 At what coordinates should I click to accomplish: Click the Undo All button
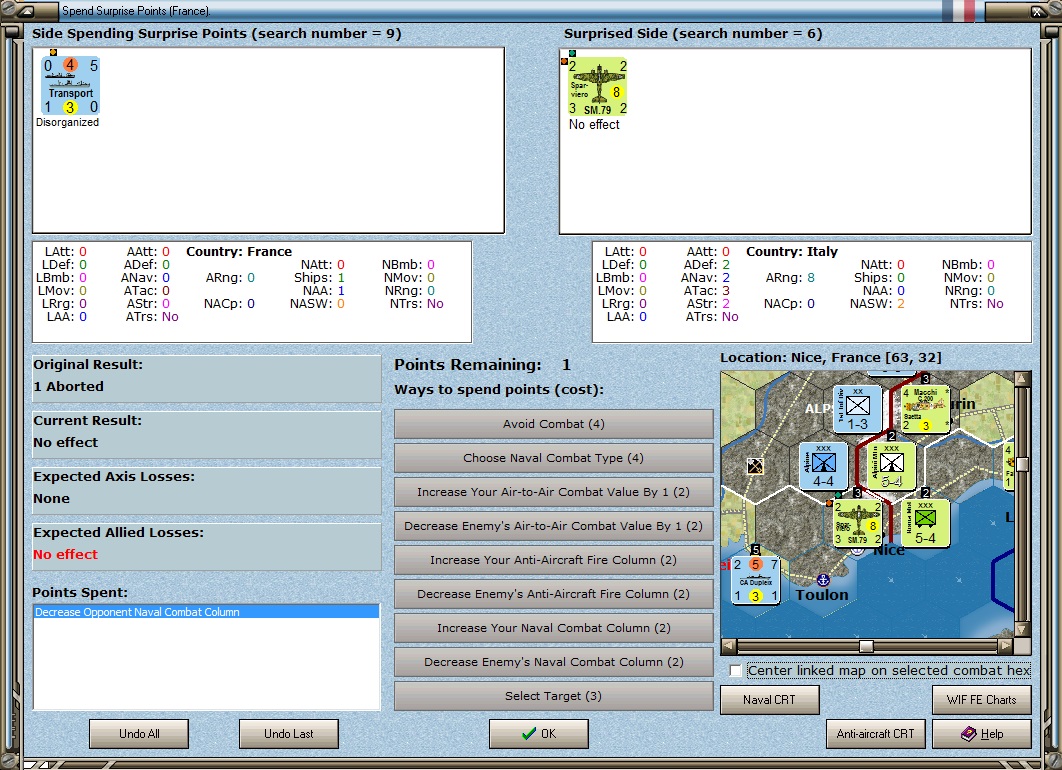pos(139,733)
